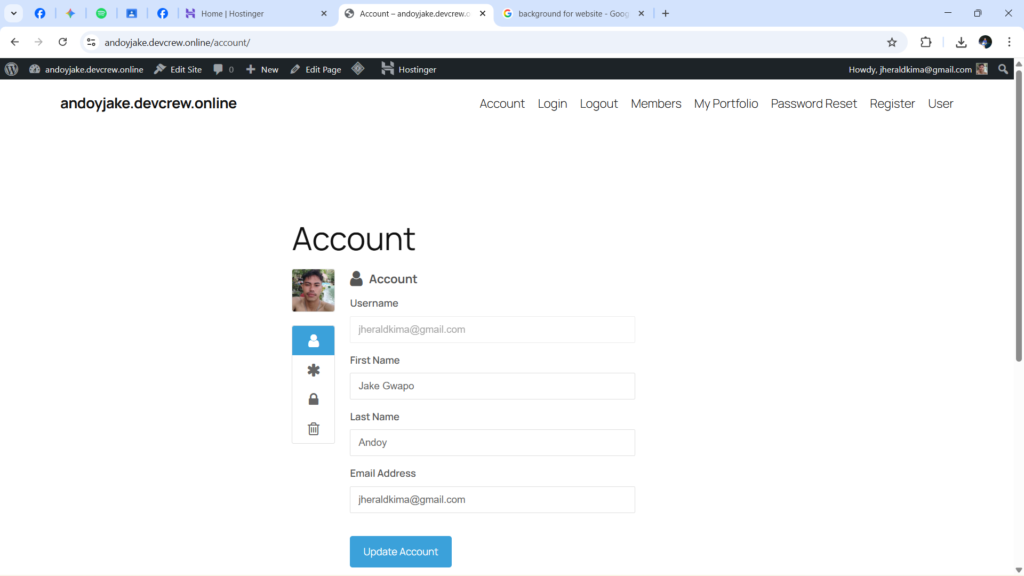Click the Update Account button
Image resolution: width=1024 pixels, height=576 pixels.
pos(400,552)
